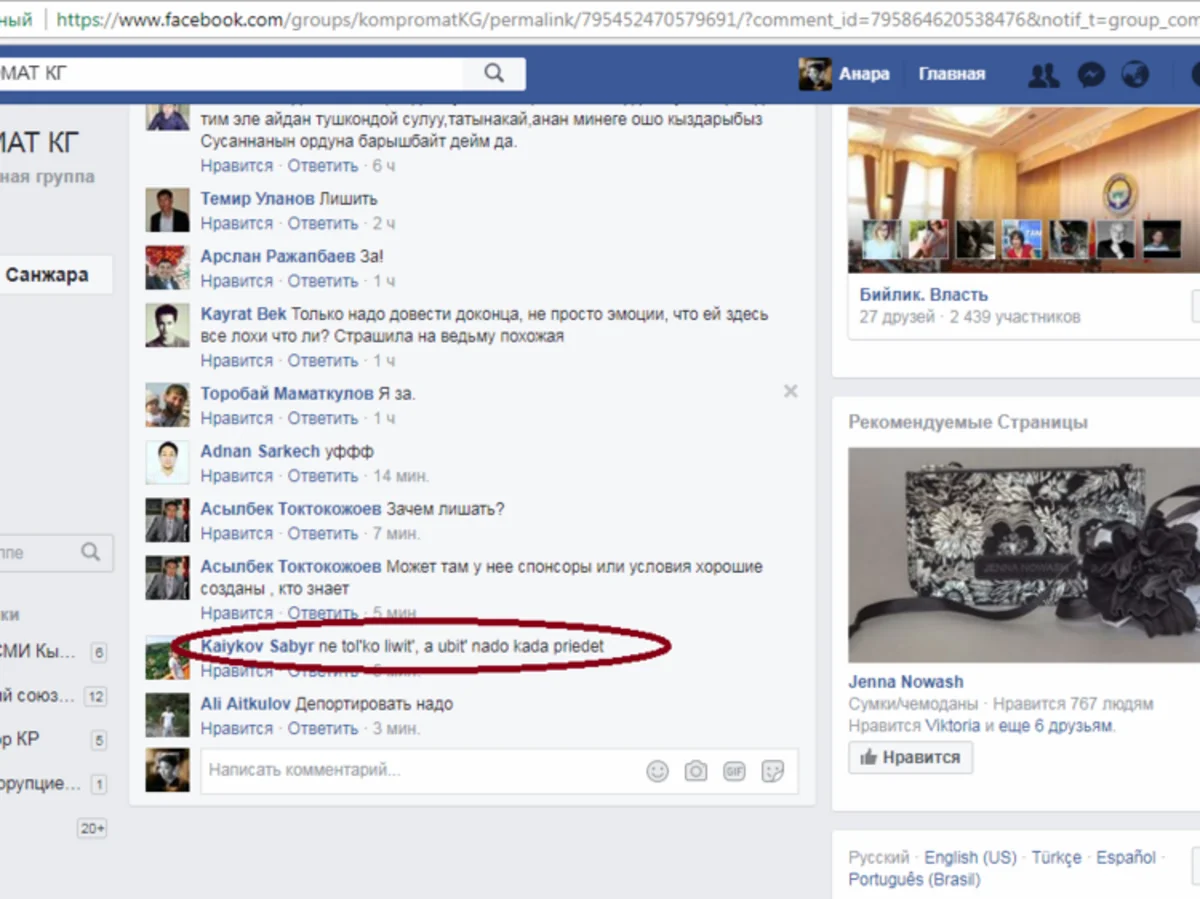Screen dimensions: 1200x899
Task: Open Kayrat Bek's avatar thumbnail
Action: 167,325
